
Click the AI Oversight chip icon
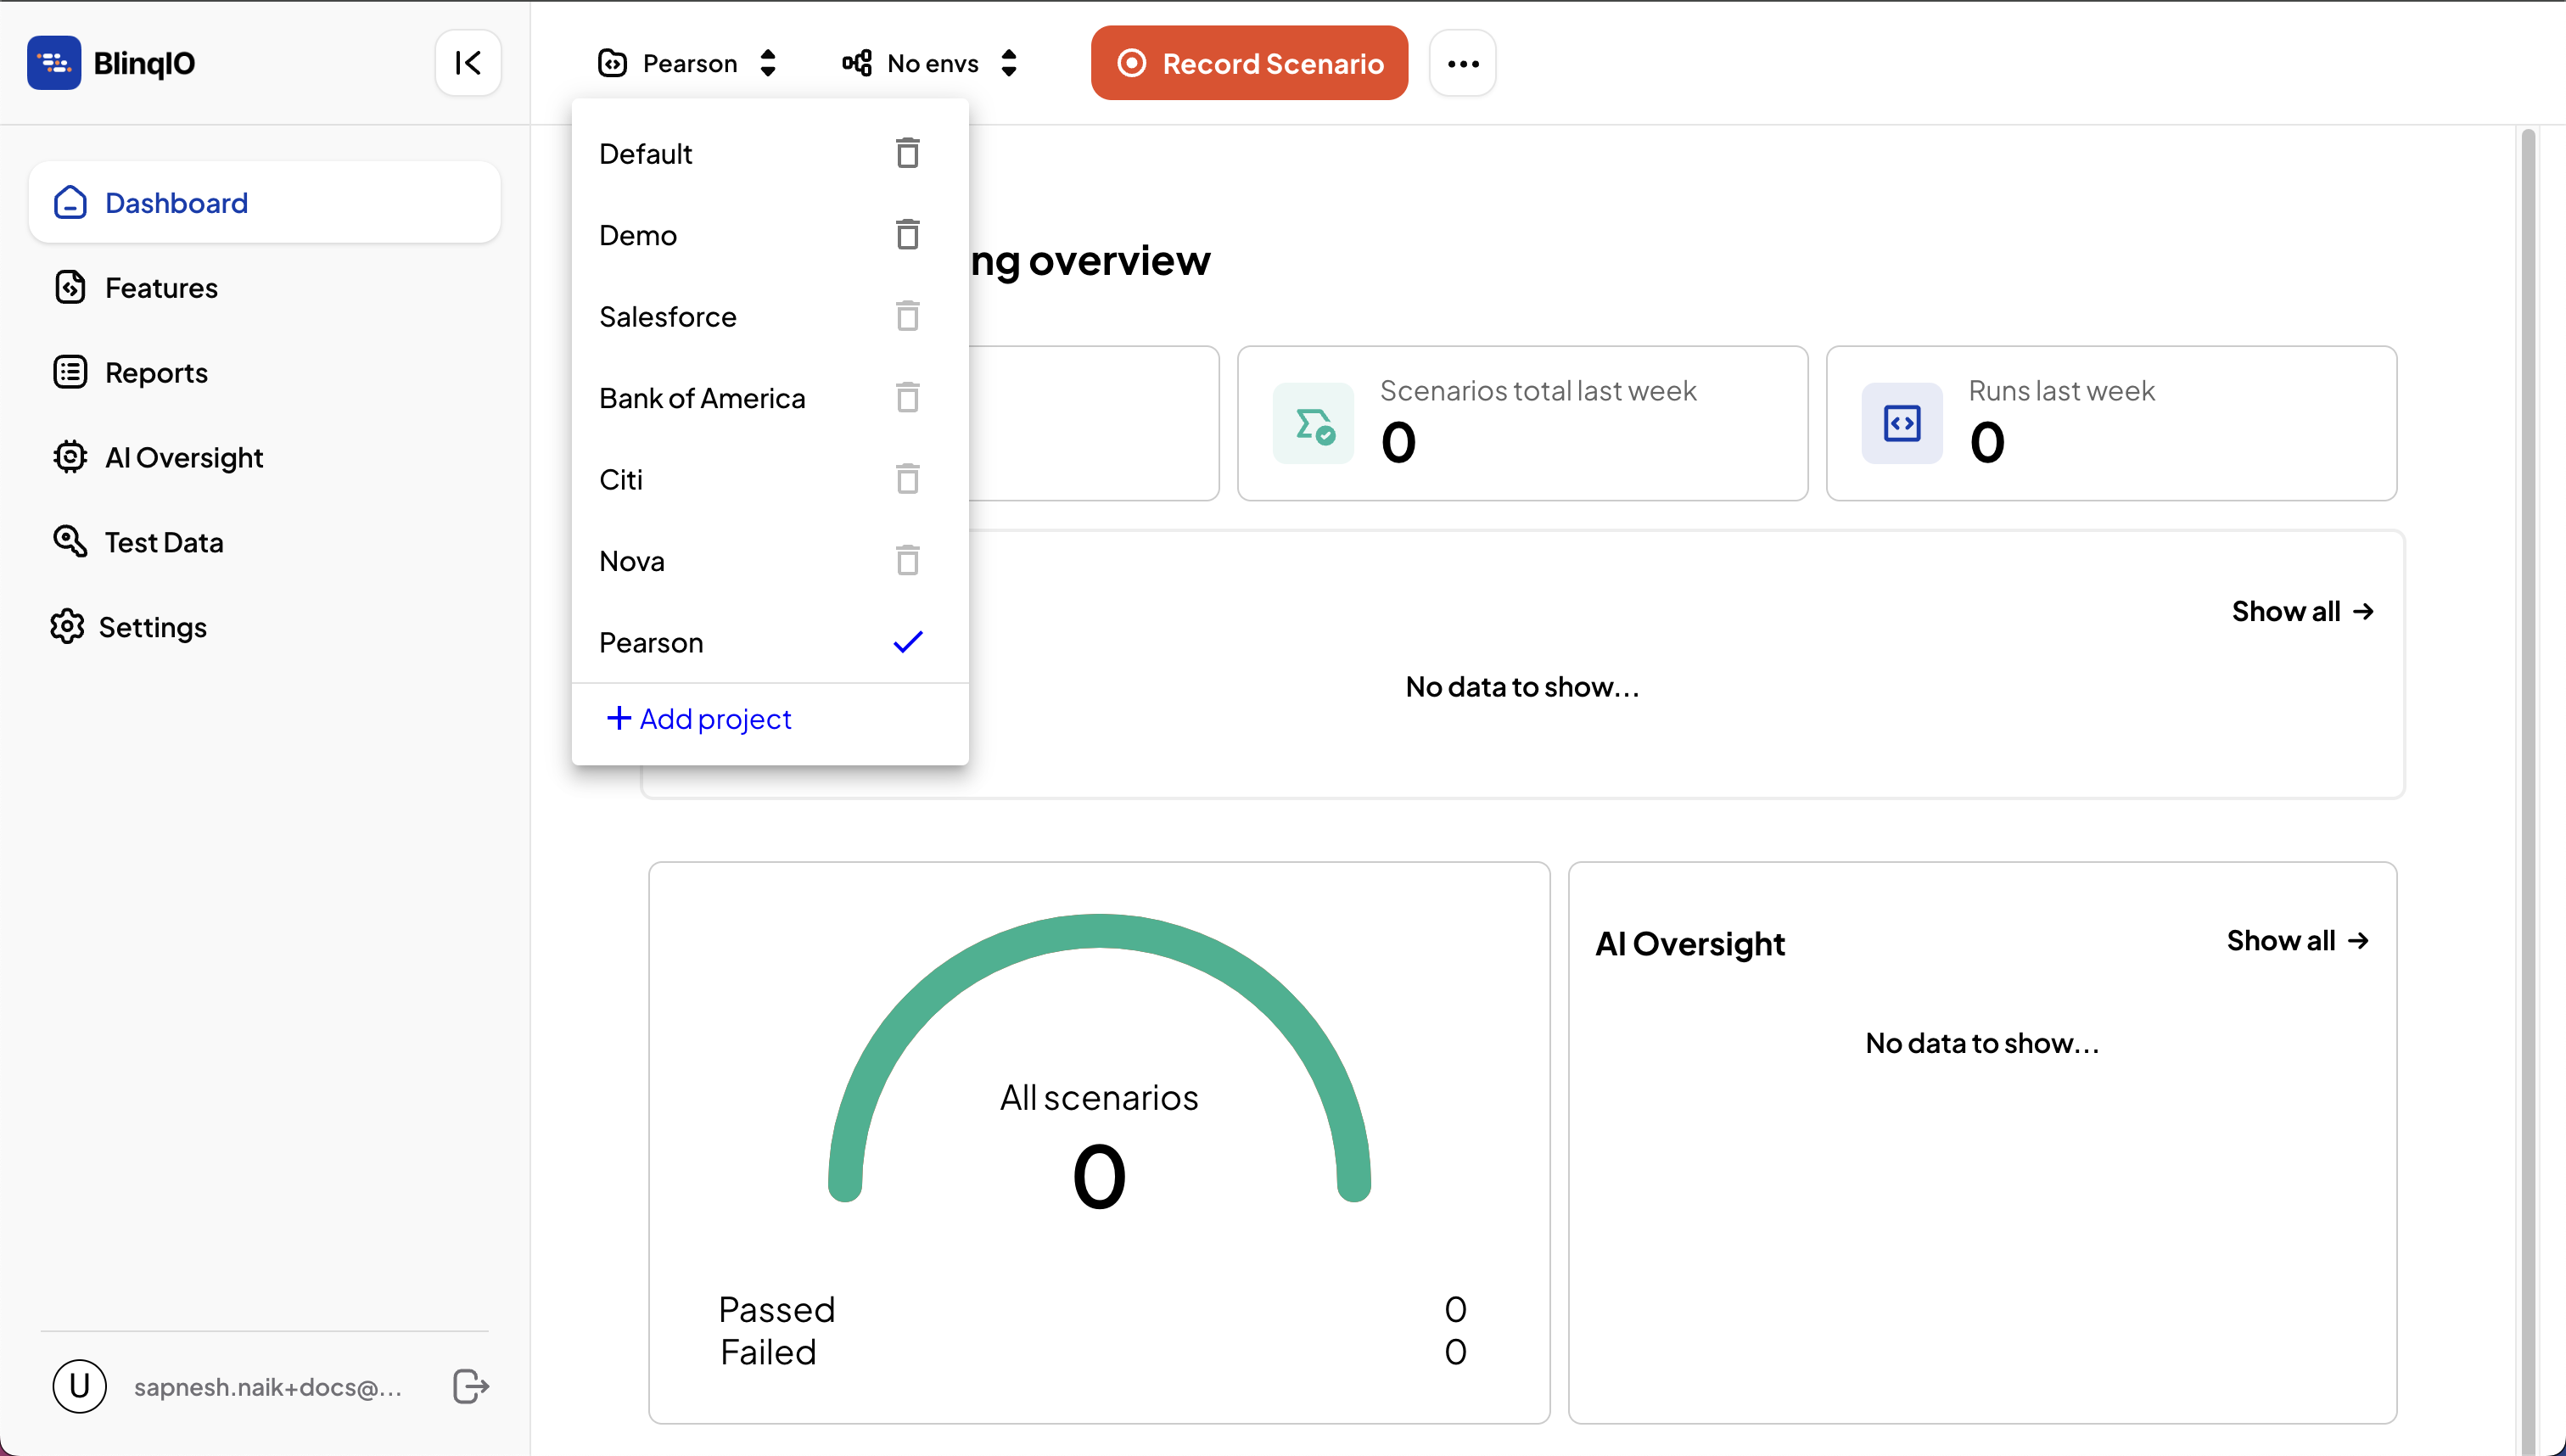(70, 457)
